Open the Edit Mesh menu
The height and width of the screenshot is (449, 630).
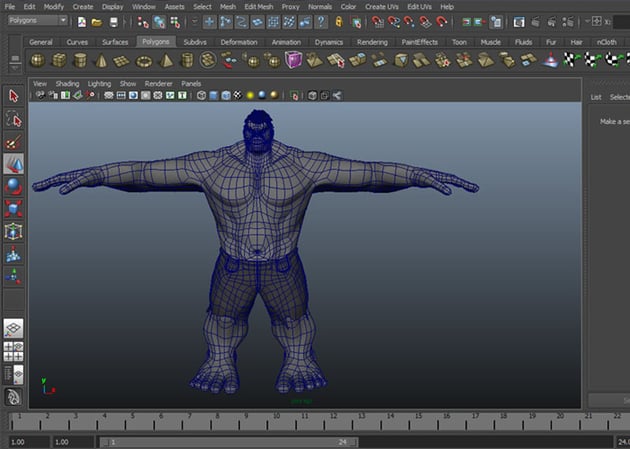pyautogui.click(x=258, y=7)
